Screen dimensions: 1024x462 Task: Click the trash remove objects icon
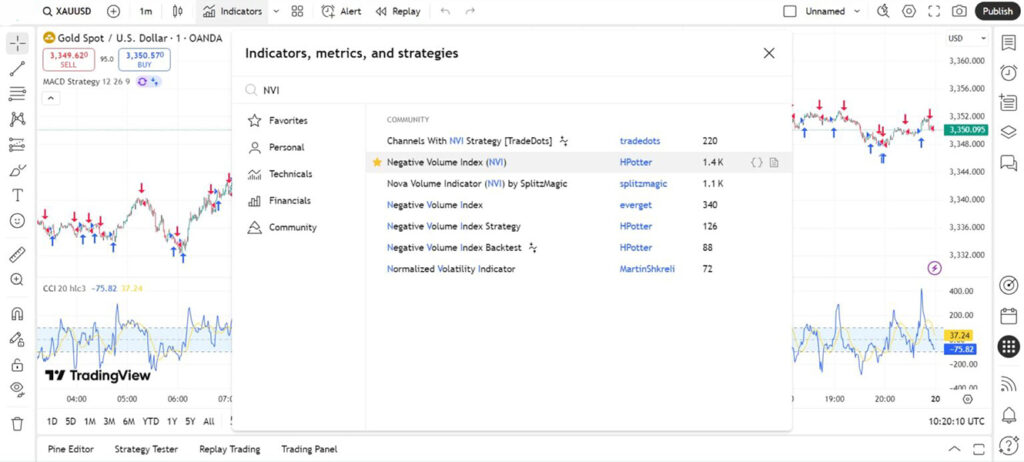(17, 423)
